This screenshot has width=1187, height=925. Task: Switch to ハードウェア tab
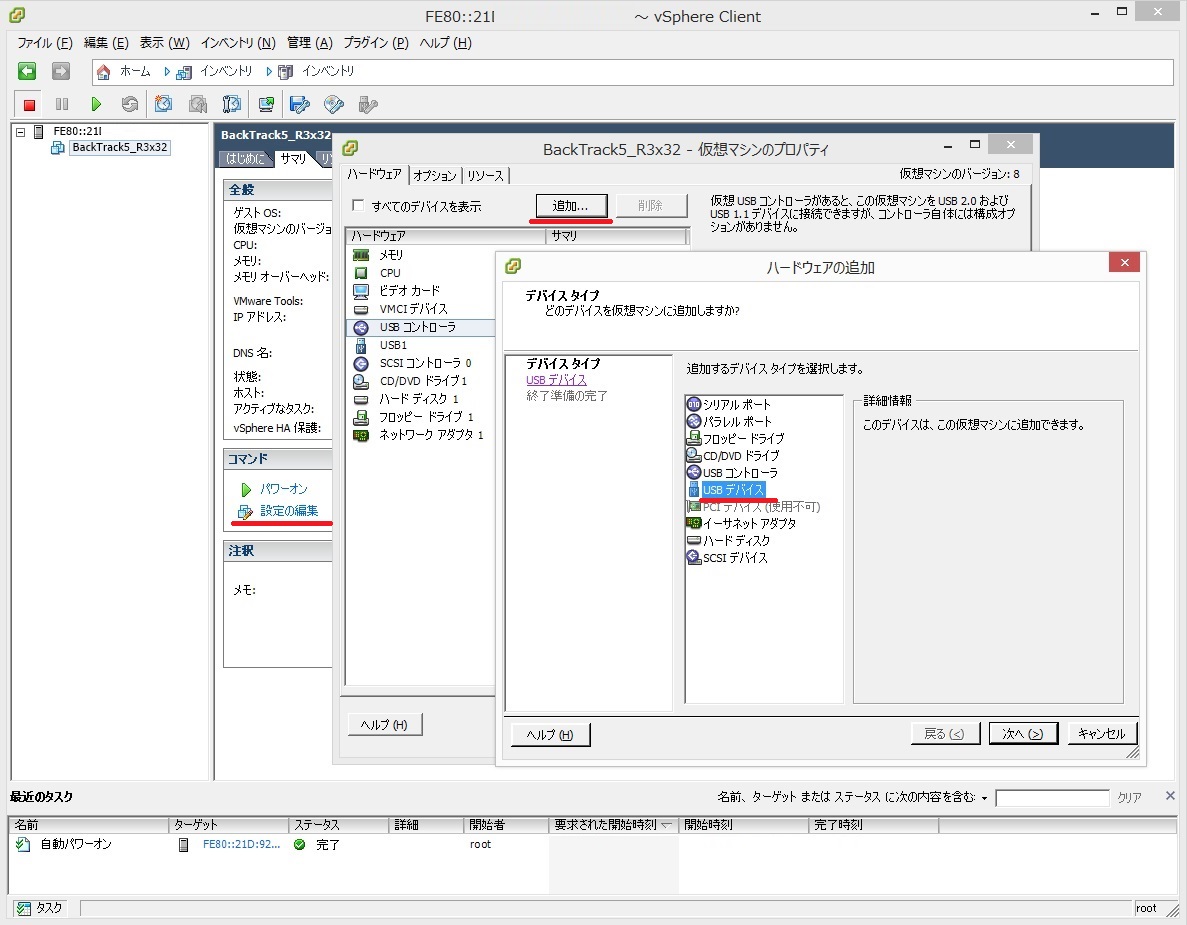coord(374,174)
